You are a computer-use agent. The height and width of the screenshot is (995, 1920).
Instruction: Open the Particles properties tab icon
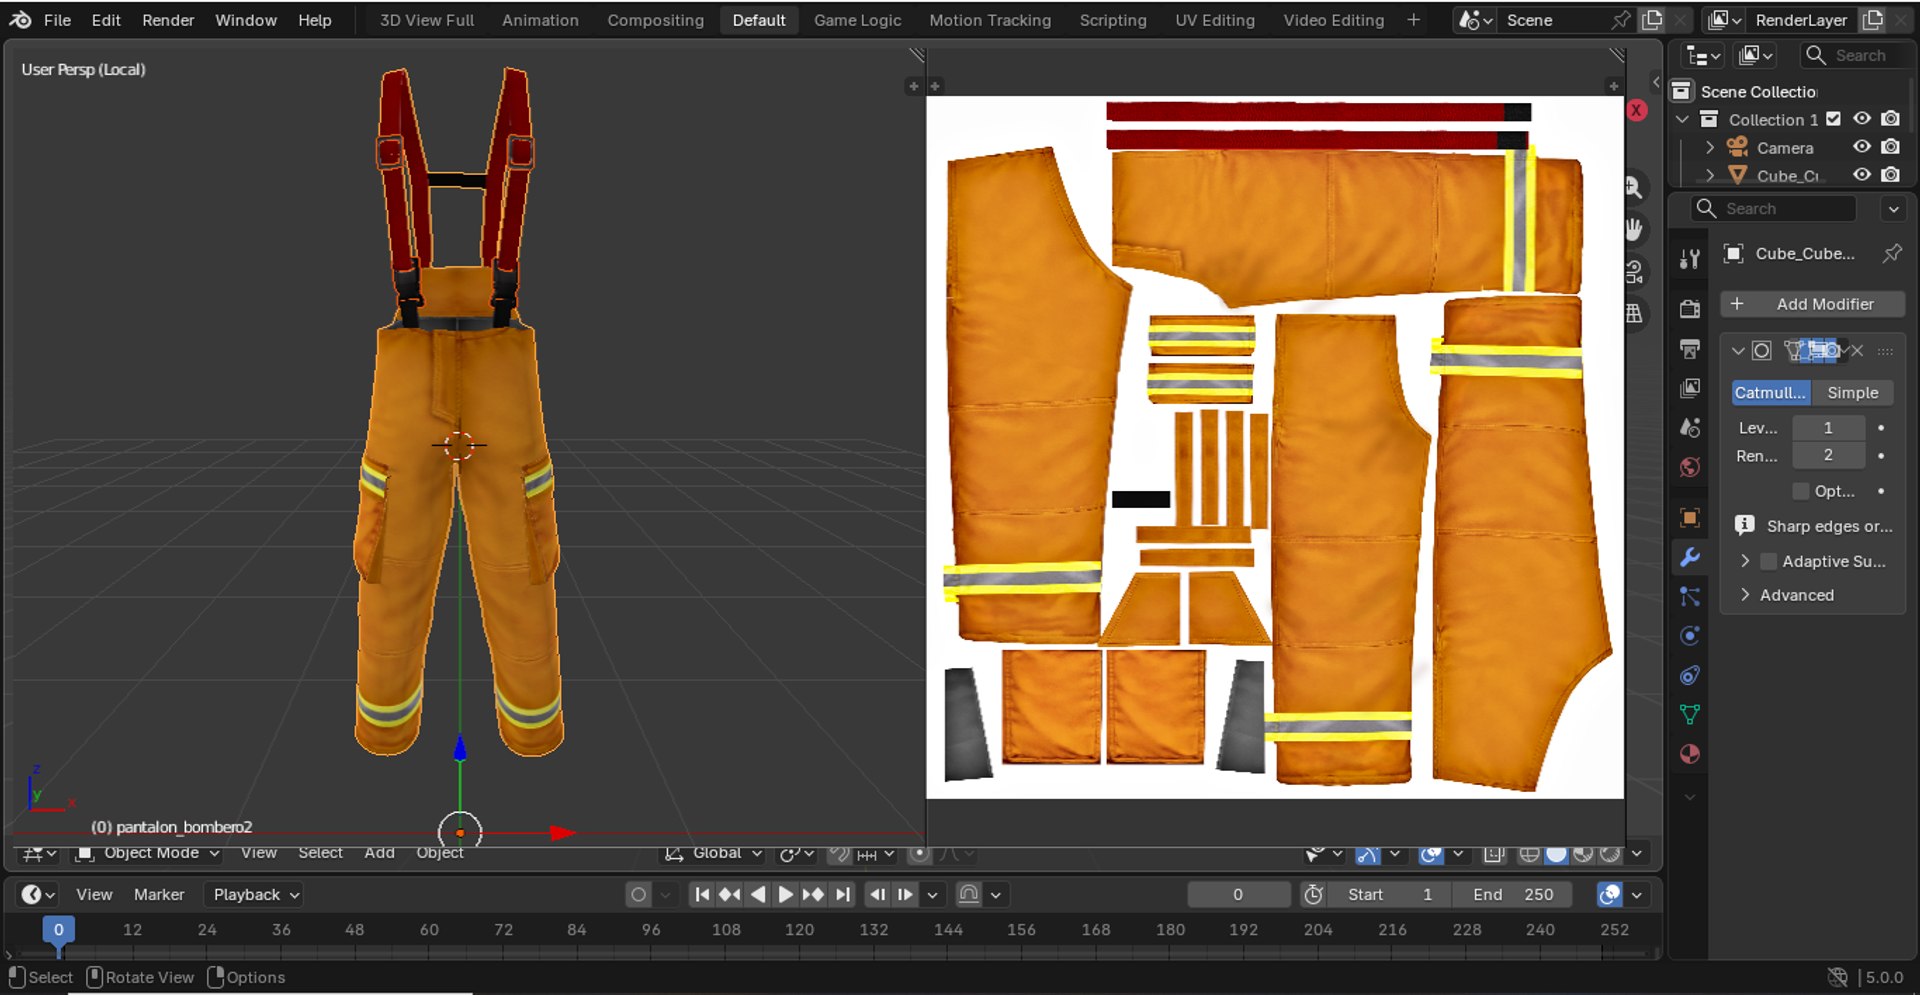[x=1690, y=597]
